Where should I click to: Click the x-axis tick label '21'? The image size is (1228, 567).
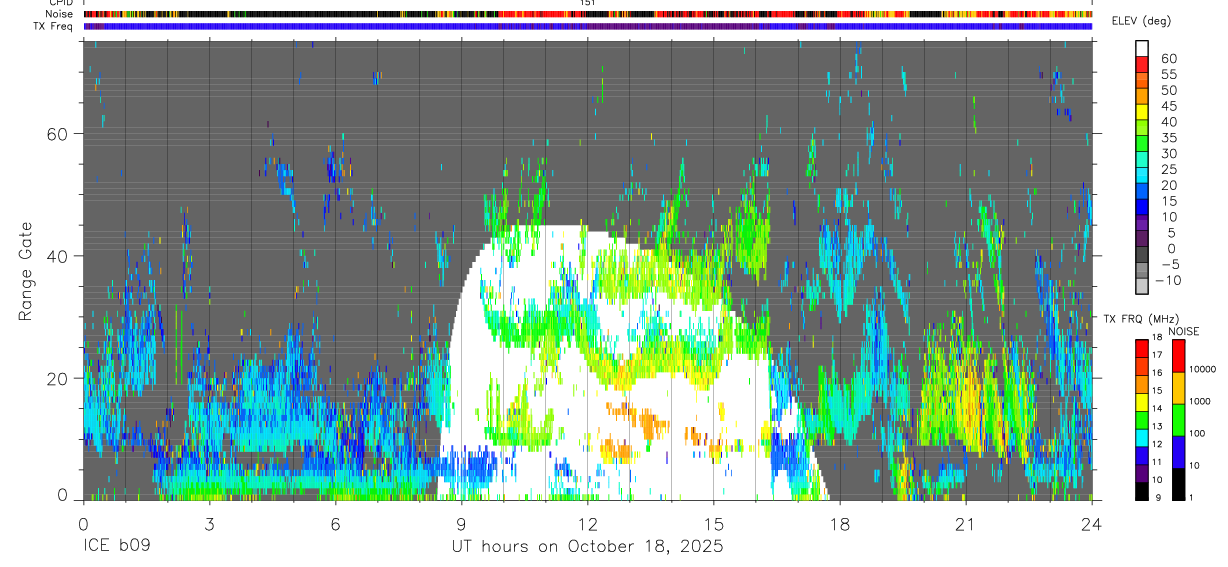click(x=966, y=523)
